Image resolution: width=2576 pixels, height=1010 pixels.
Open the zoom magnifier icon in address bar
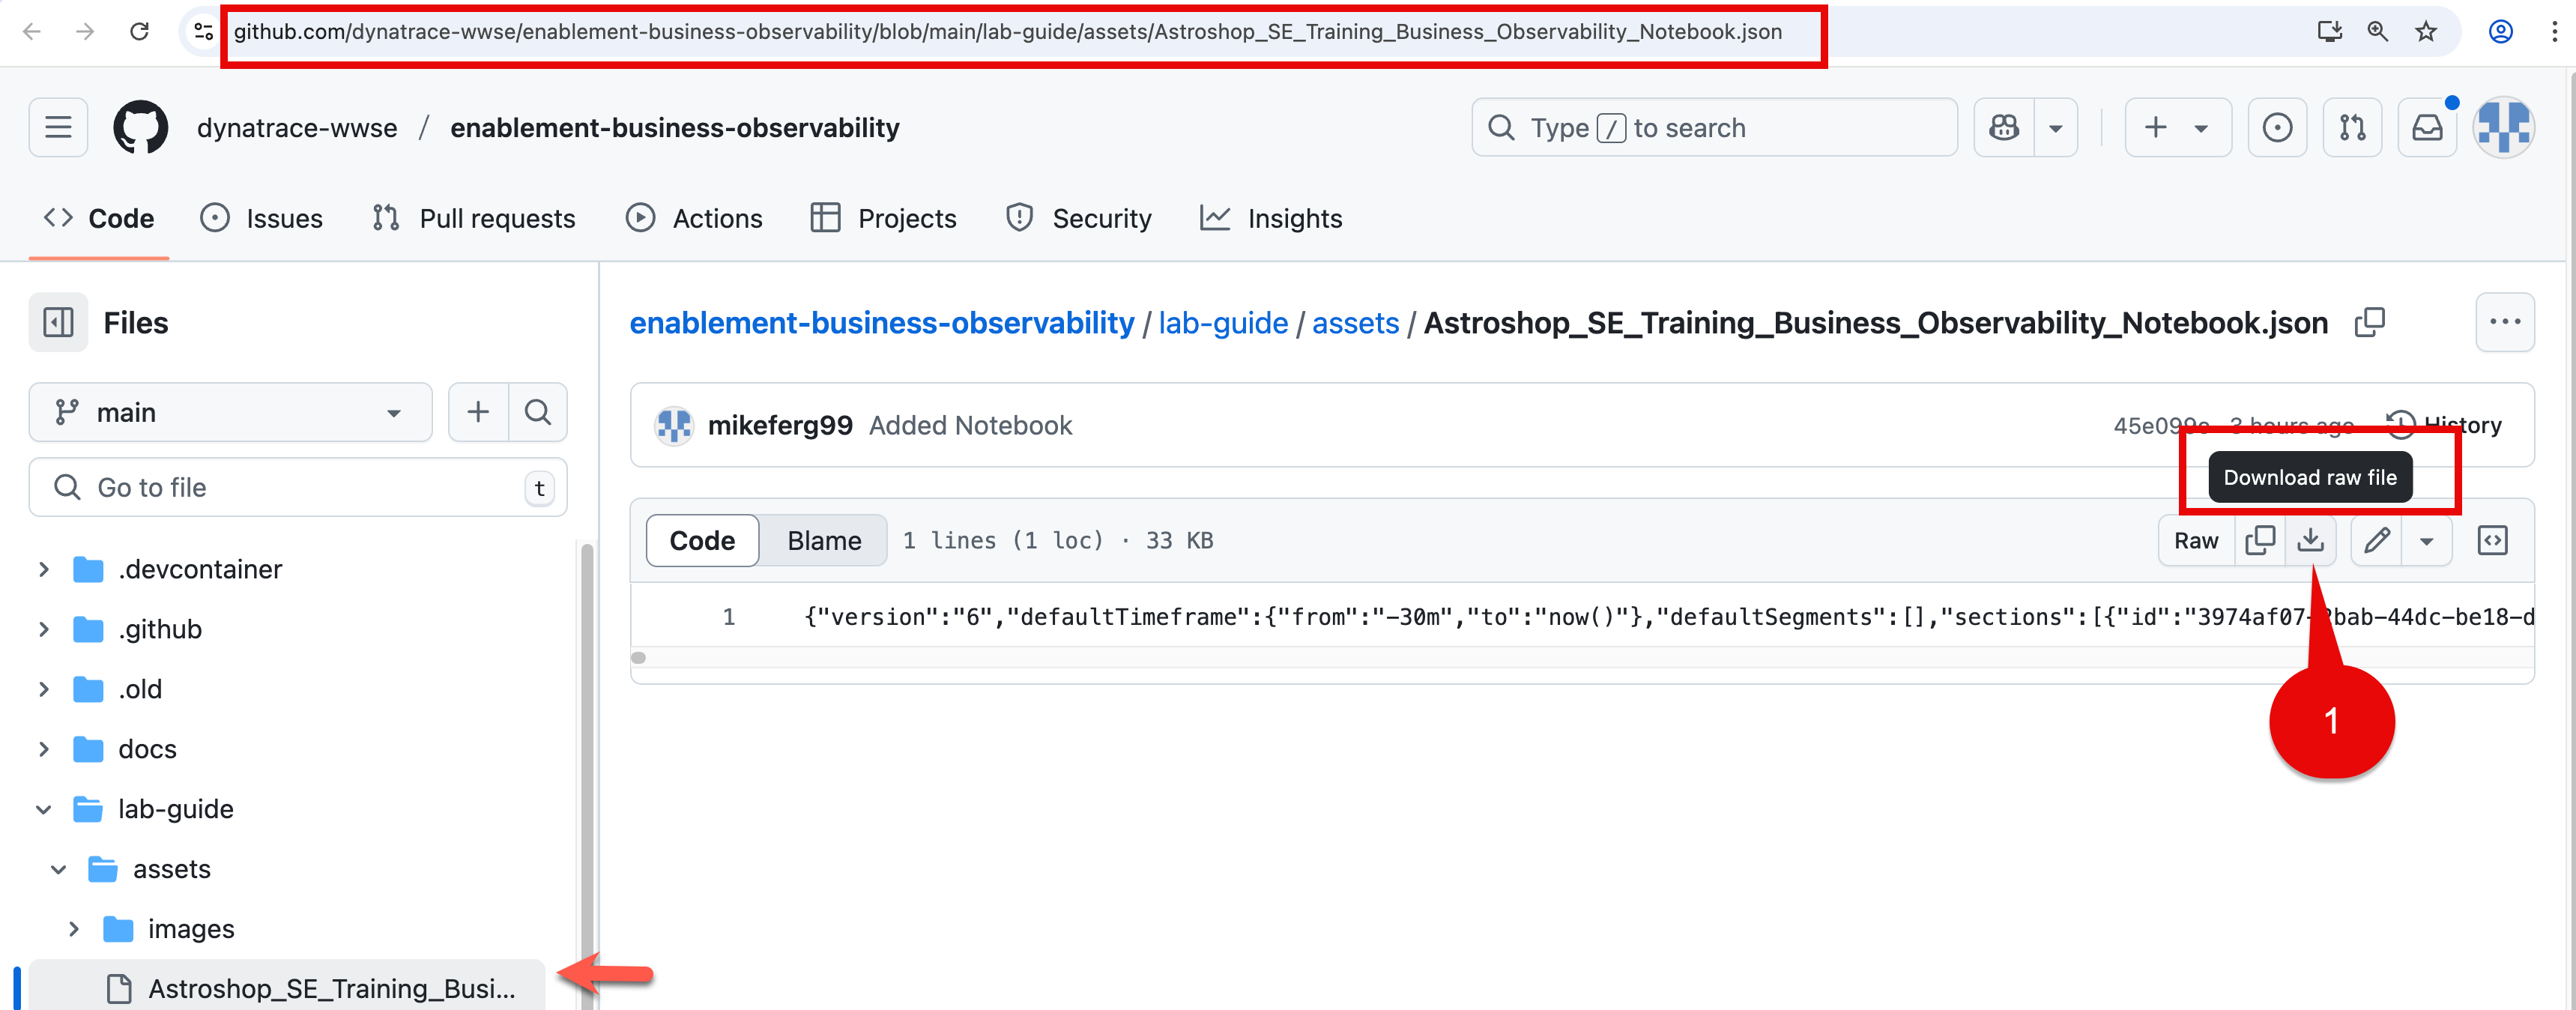click(x=2378, y=32)
